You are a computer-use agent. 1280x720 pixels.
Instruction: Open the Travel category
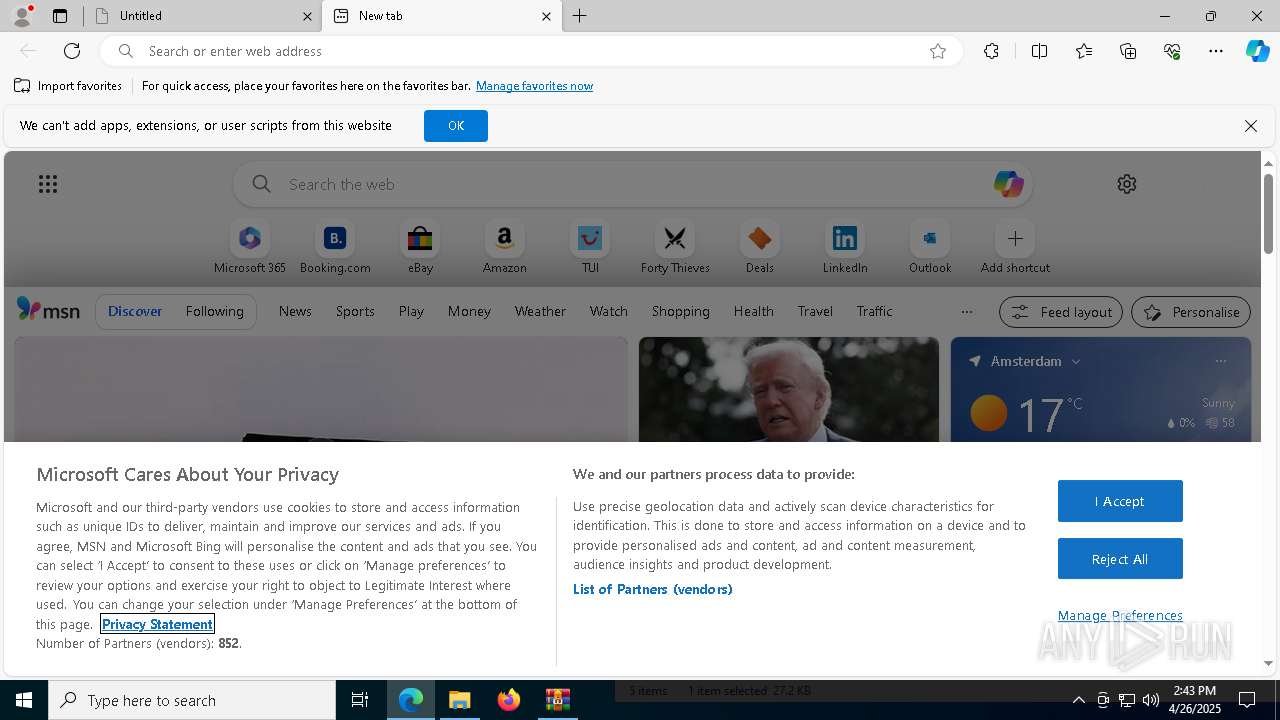[815, 311]
